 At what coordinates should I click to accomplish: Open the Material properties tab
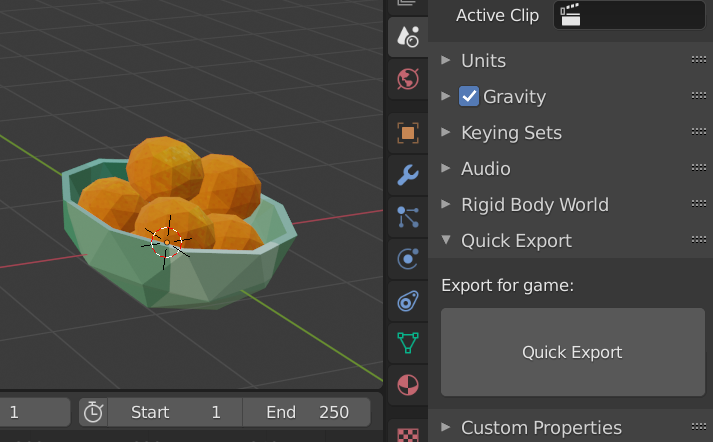tap(408, 385)
